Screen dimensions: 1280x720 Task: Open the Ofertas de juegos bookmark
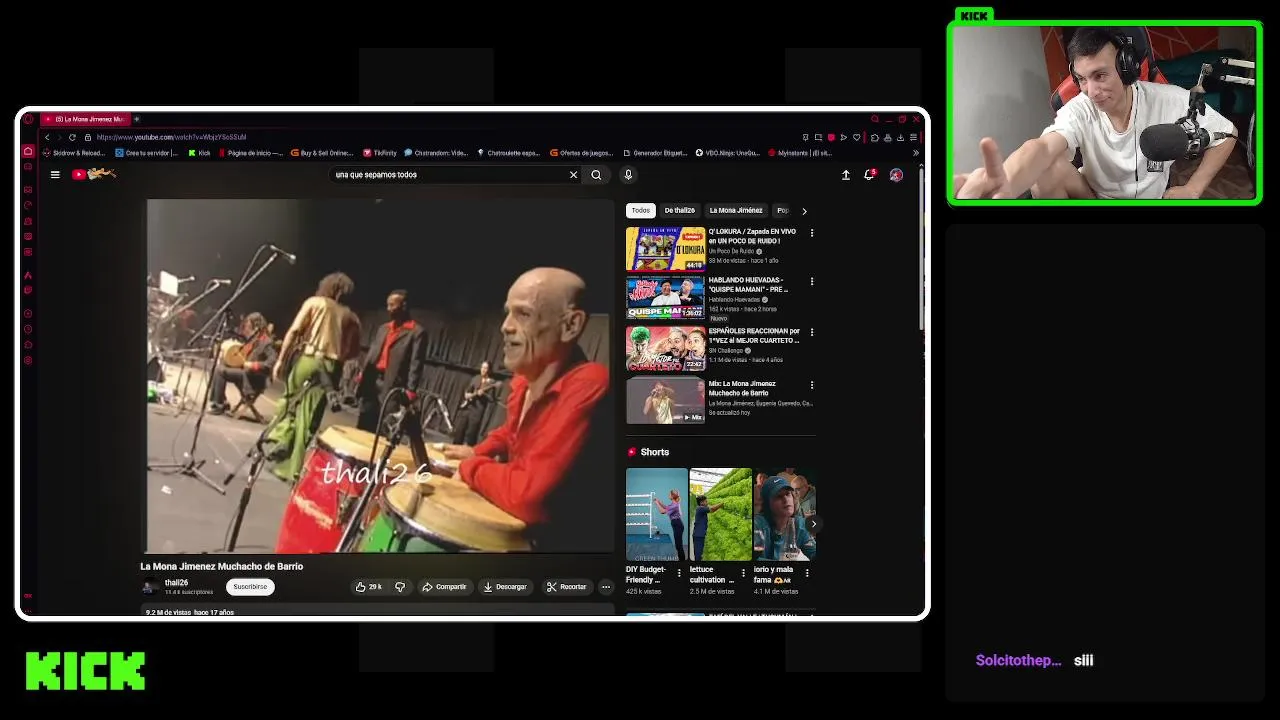(581, 153)
